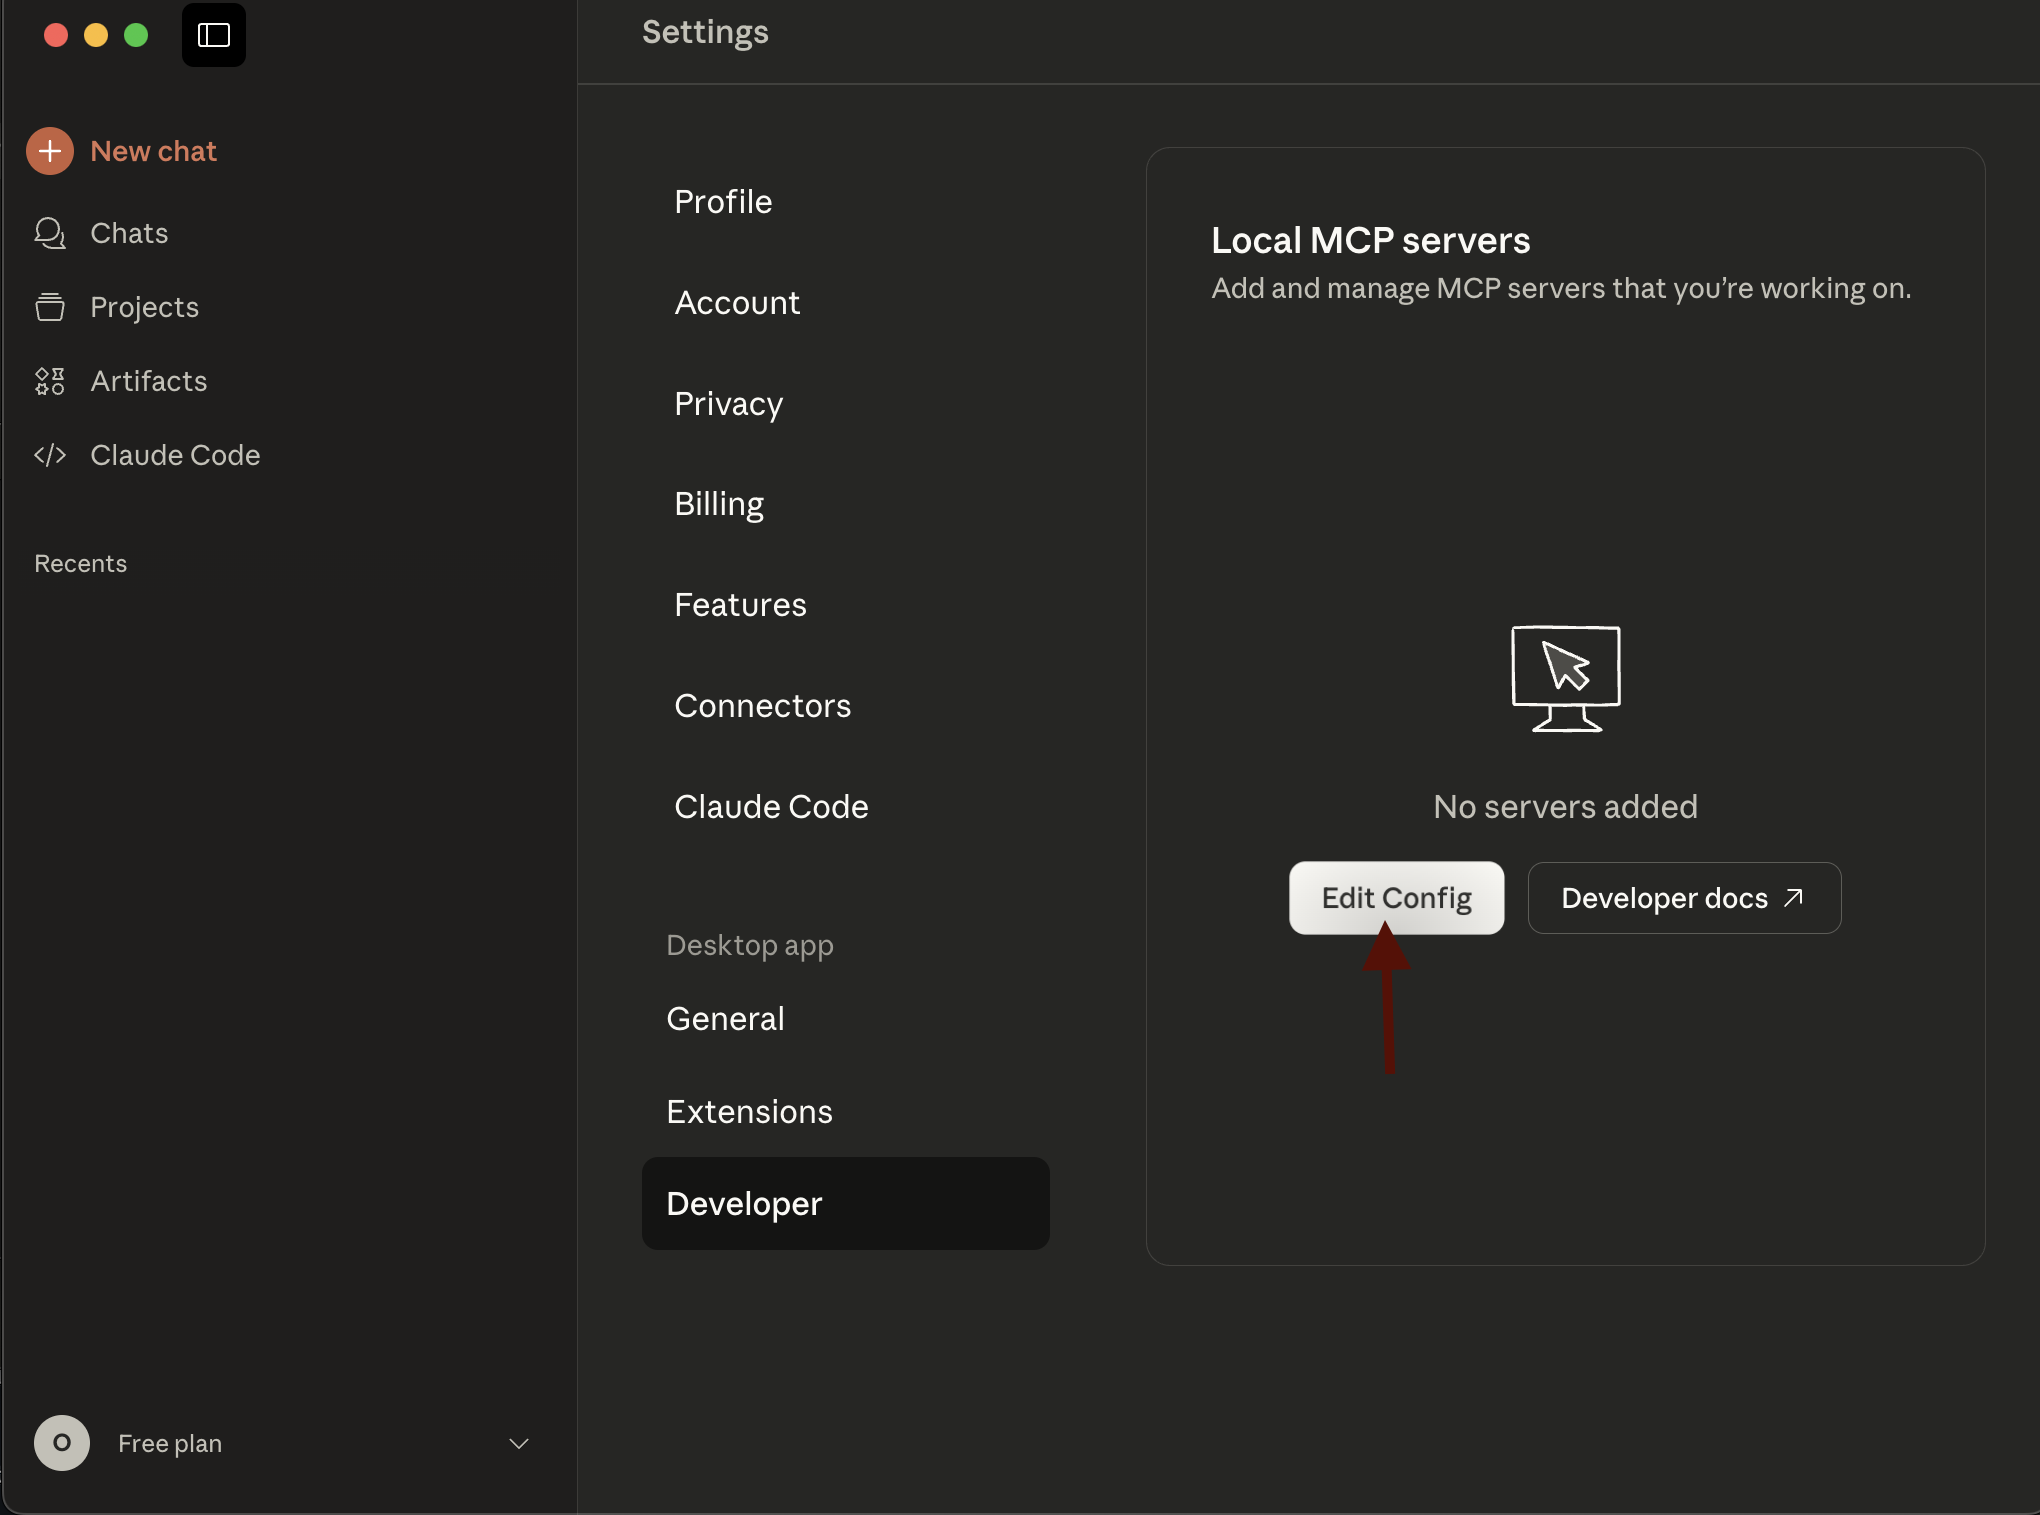Image resolution: width=2040 pixels, height=1515 pixels.
Task: Open the Connectors settings page
Action: coord(762,706)
